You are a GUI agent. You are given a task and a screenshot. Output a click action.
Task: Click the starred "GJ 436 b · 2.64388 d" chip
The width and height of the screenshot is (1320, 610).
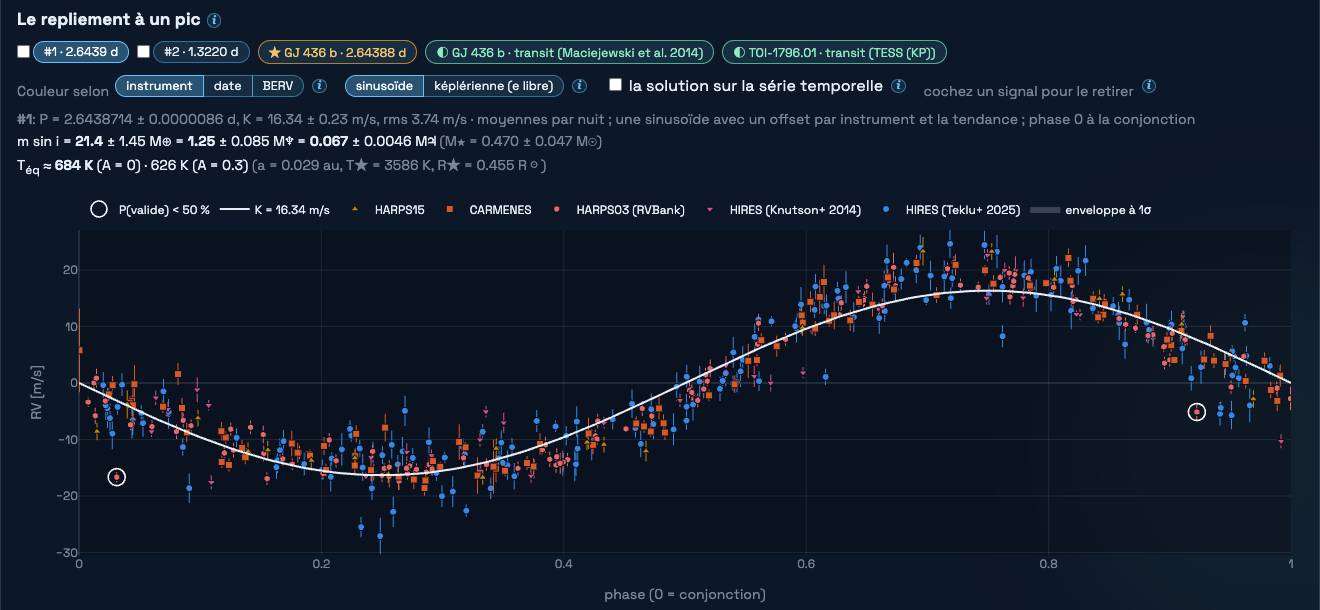(337, 52)
